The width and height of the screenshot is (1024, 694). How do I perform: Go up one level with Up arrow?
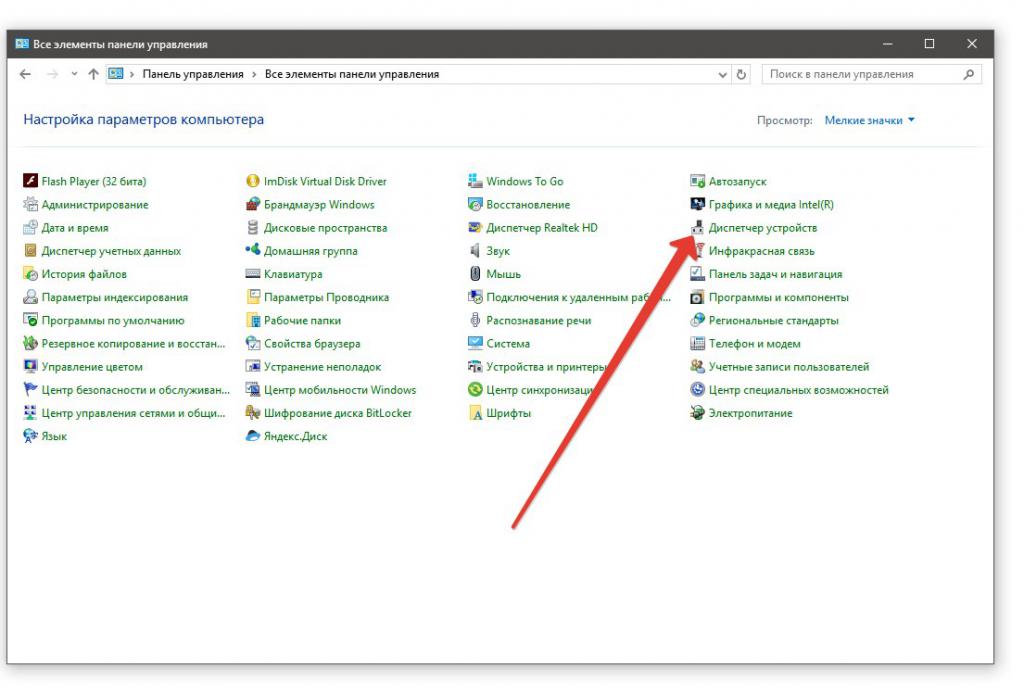(93, 74)
